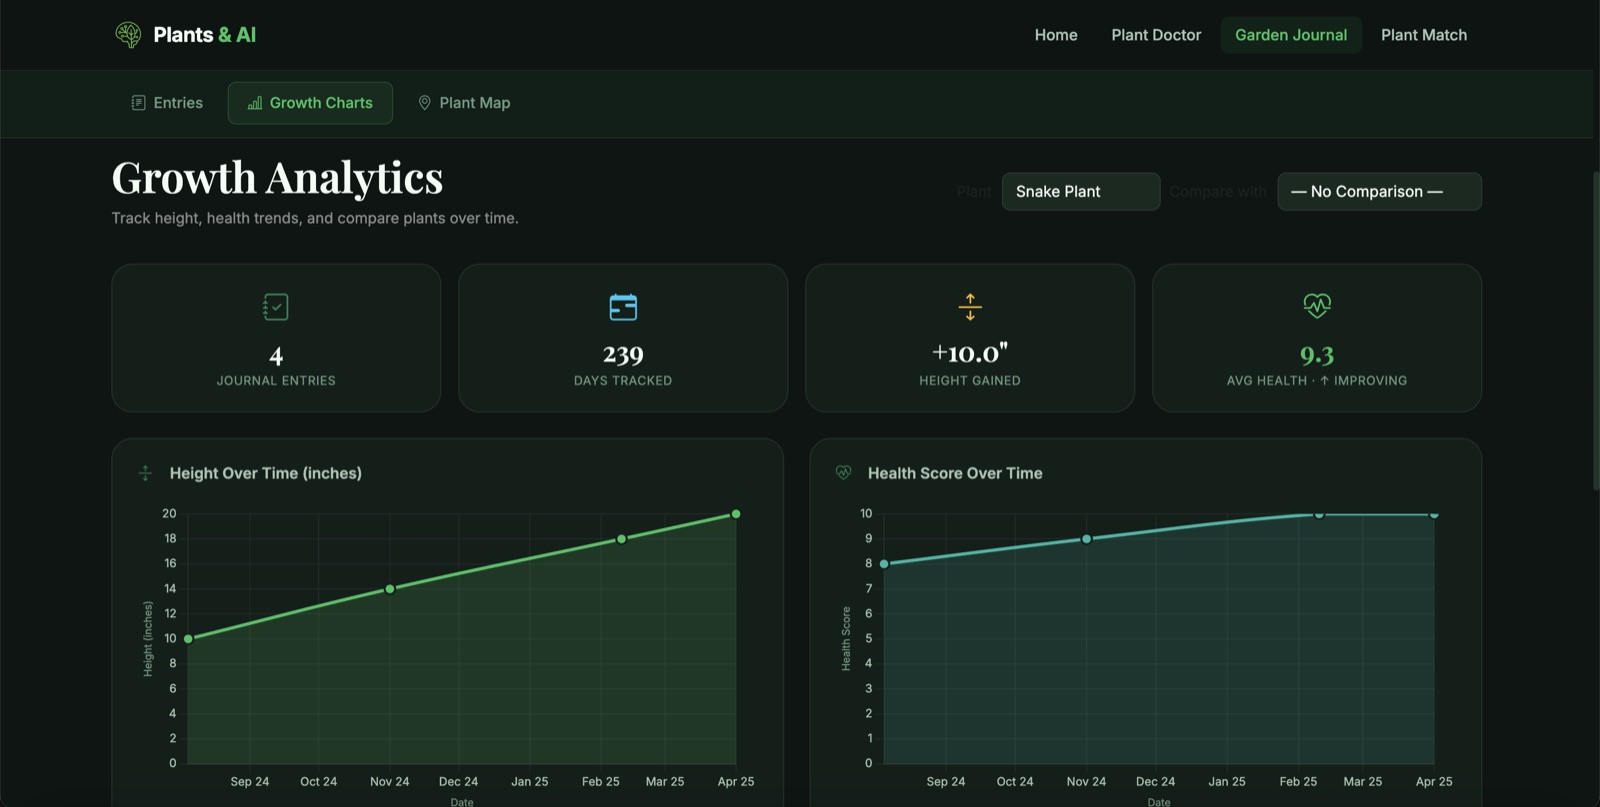This screenshot has height=807, width=1600.
Task: Open Plant Match in the navigation
Action: click(1424, 35)
